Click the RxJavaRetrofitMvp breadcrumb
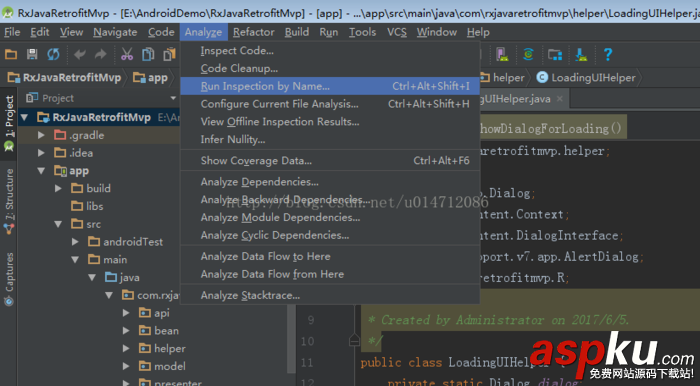The height and width of the screenshot is (386, 700). (65, 78)
